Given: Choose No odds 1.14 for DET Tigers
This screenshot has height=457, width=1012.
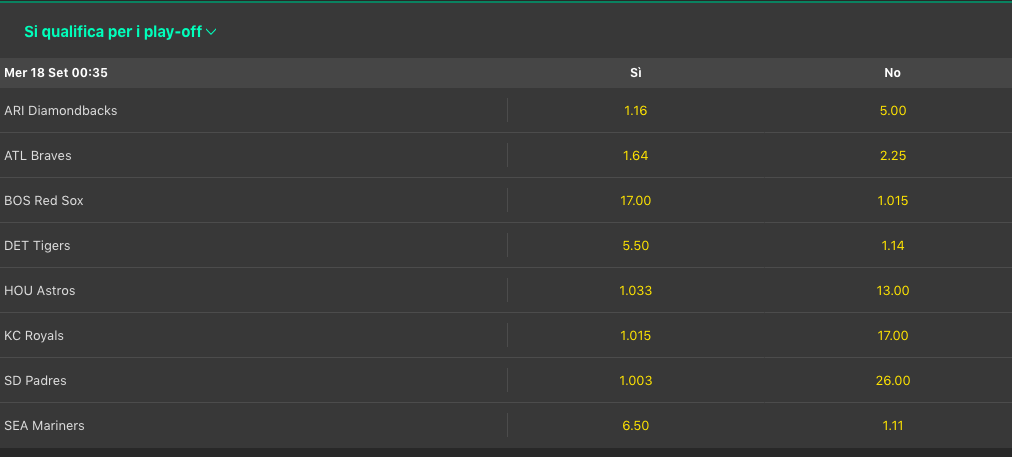Looking at the screenshot, I should pyautogui.click(x=892, y=245).
